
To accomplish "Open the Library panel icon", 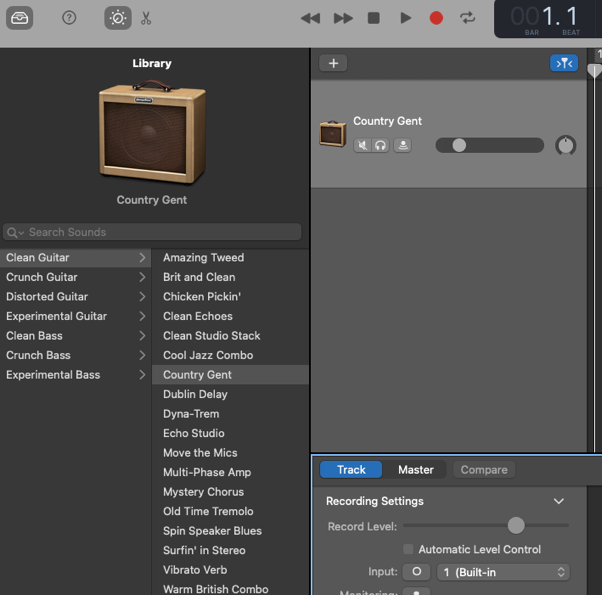I will (x=20, y=18).
